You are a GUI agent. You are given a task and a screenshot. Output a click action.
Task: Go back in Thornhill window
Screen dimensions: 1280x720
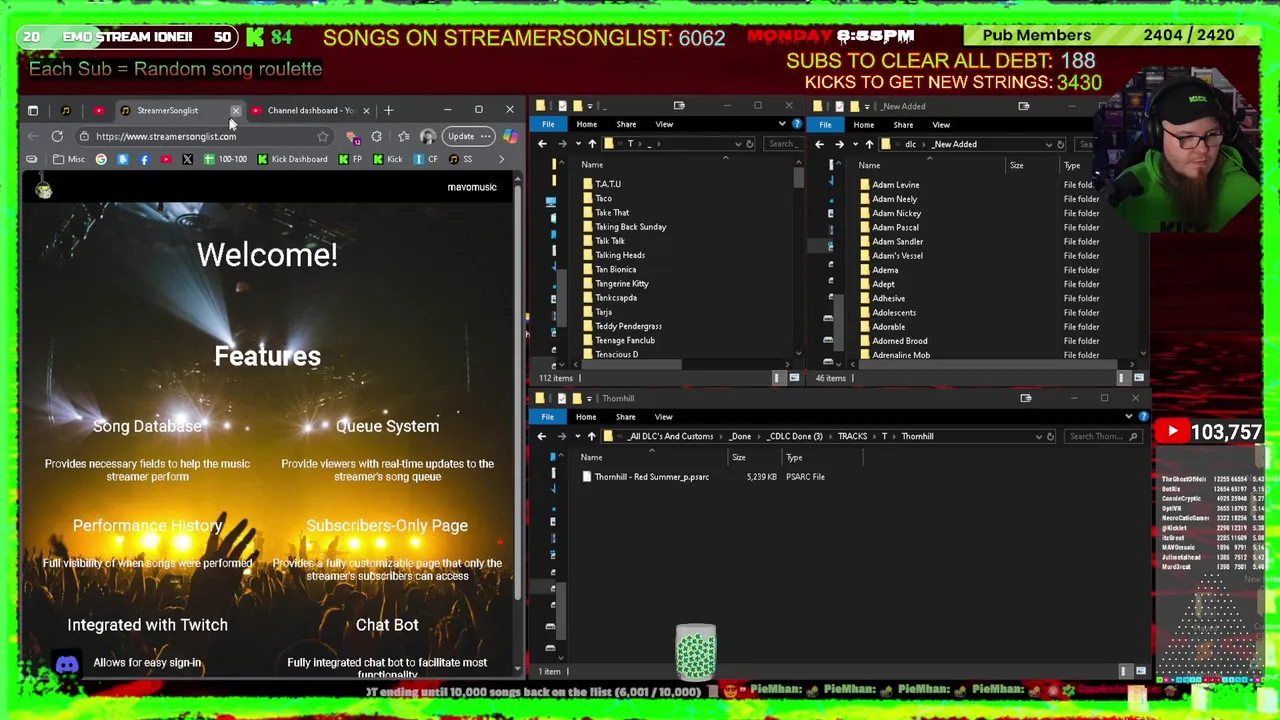[x=542, y=436]
